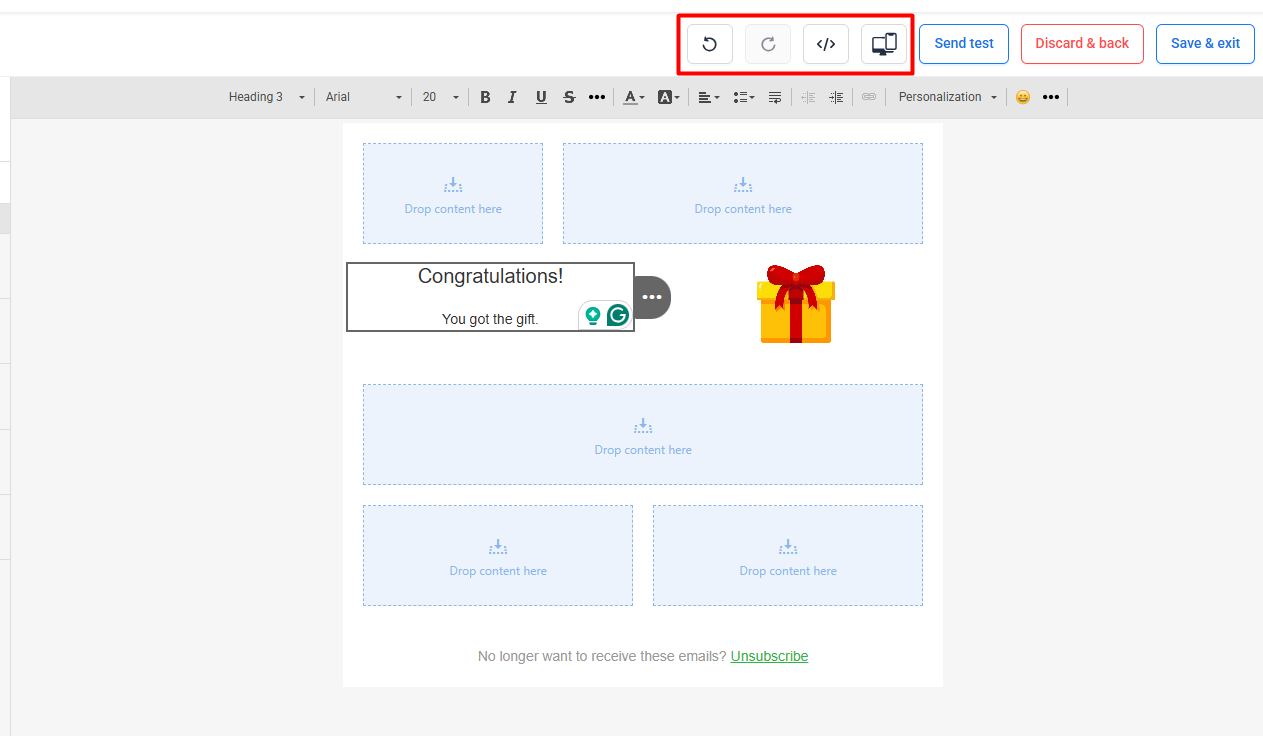Click the Send test button
The height and width of the screenshot is (736, 1263).
coord(964,44)
